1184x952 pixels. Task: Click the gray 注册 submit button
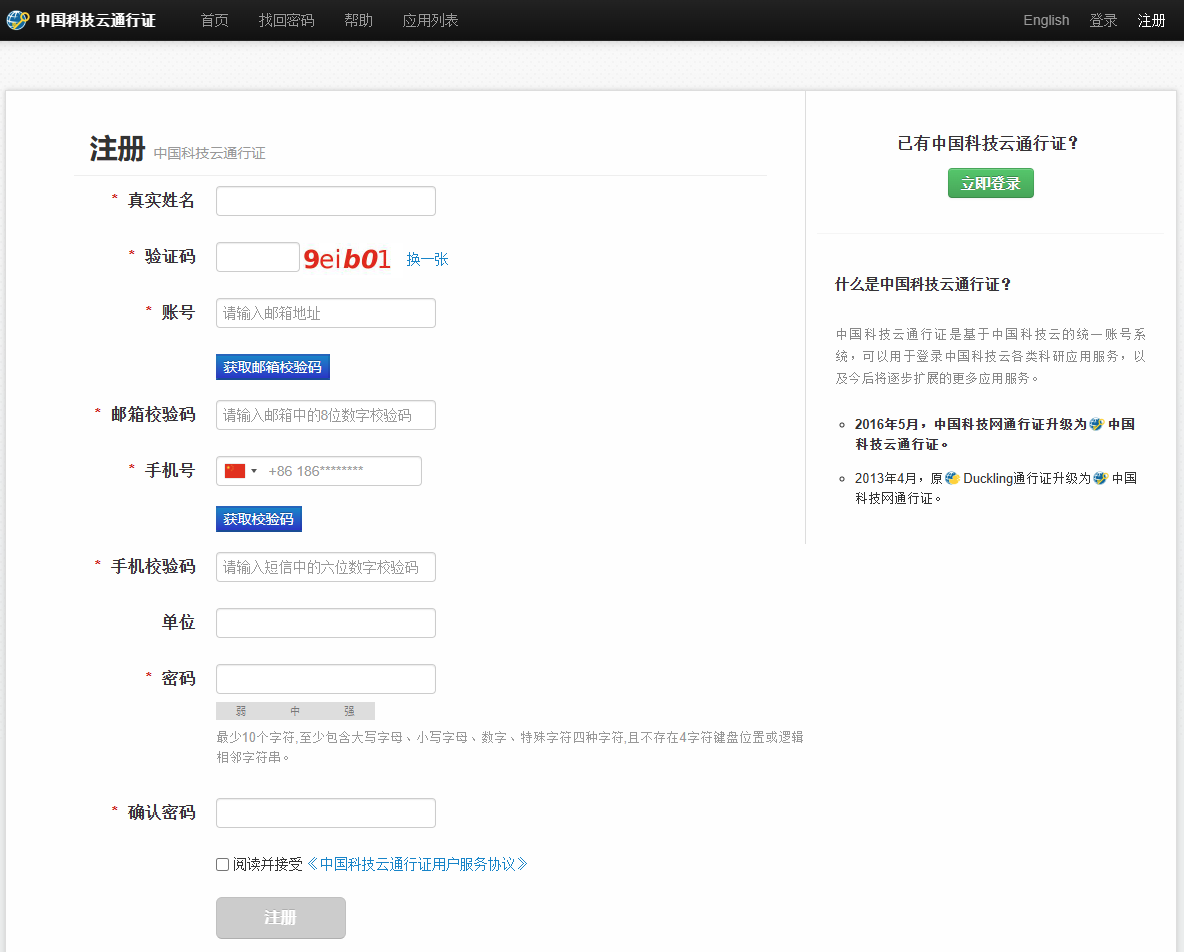tap(281, 918)
